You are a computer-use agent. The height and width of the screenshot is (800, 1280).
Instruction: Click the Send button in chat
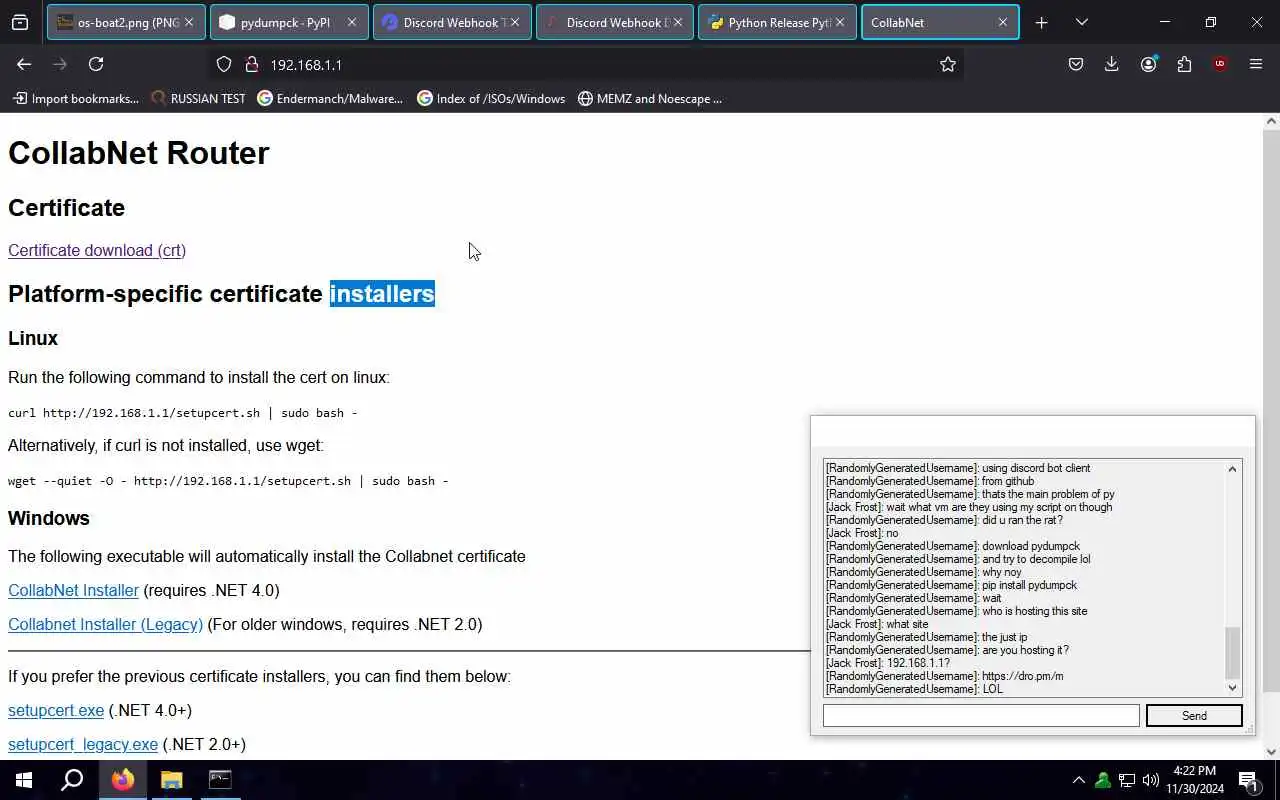click(1194, 715)
